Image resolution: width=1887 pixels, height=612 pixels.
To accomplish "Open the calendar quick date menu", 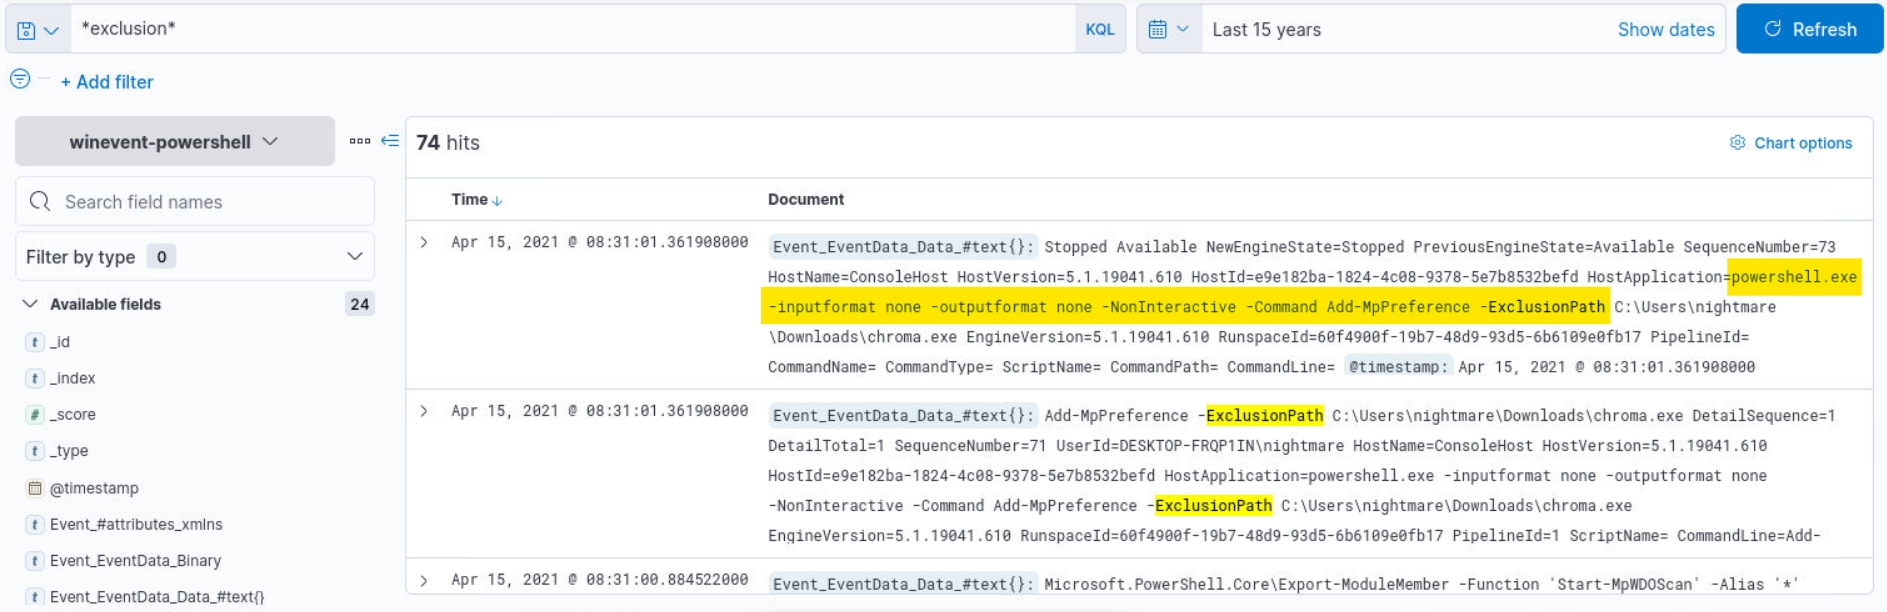I will (1167, 30).
